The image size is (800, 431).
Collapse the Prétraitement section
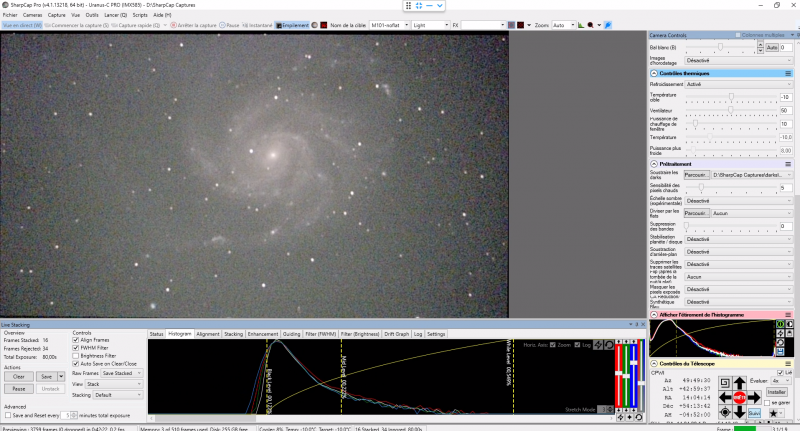(654, 164)
